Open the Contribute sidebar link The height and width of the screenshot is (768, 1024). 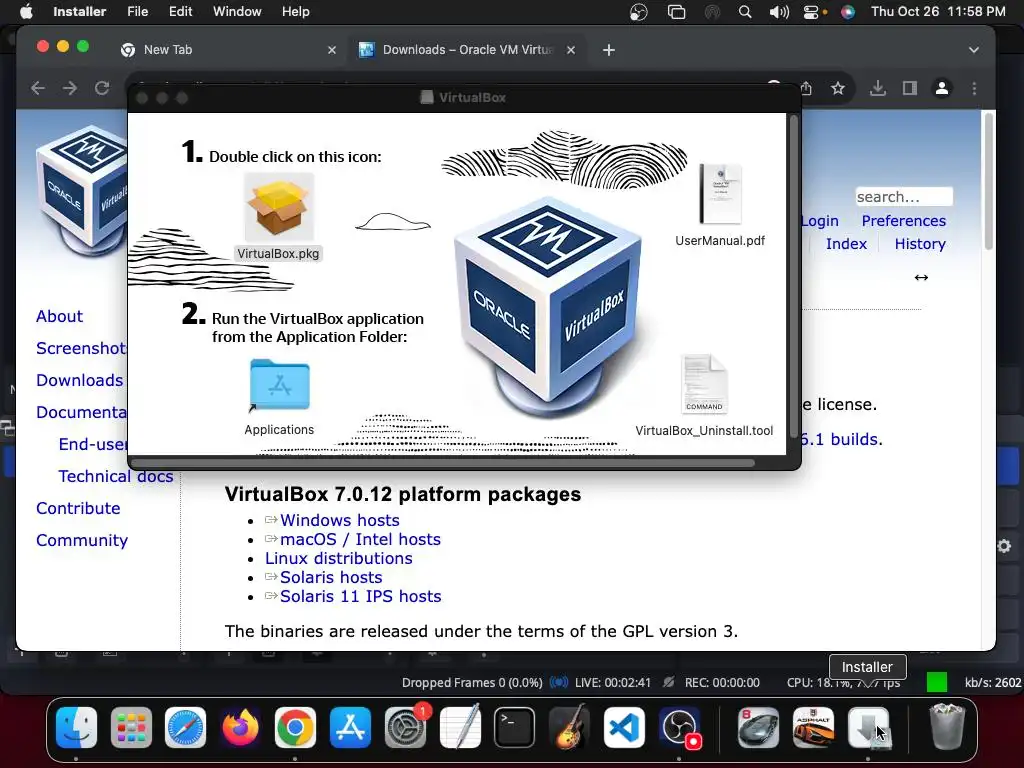tap(78, 508)
